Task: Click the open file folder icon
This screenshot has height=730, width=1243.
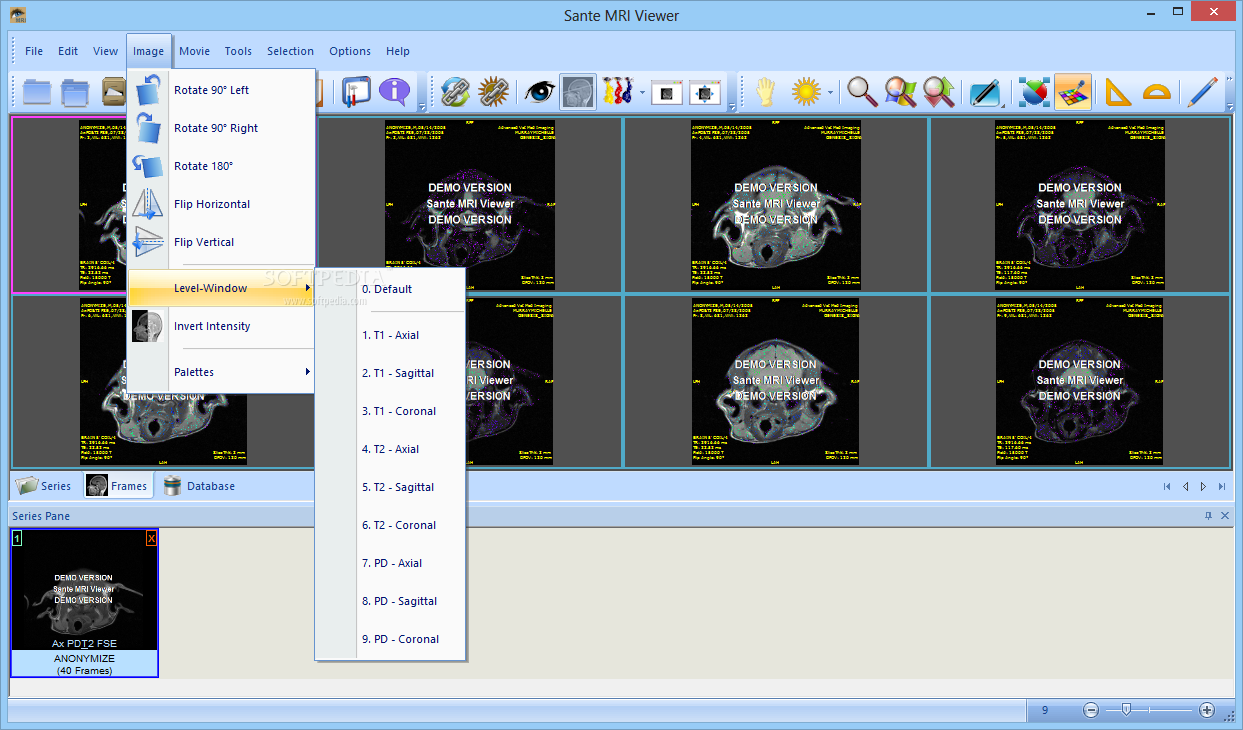Action: (x=37, y=92)
